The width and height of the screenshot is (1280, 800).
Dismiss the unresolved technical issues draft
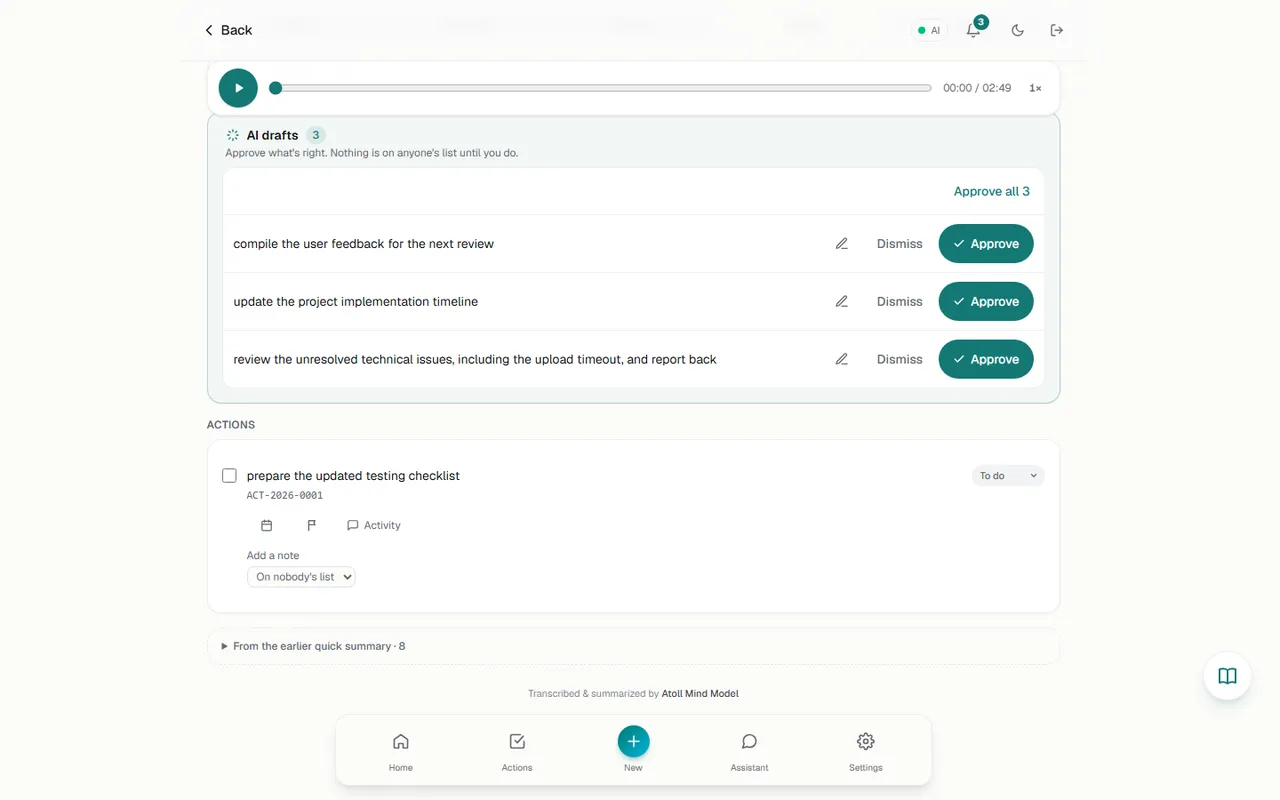point(900,360)
